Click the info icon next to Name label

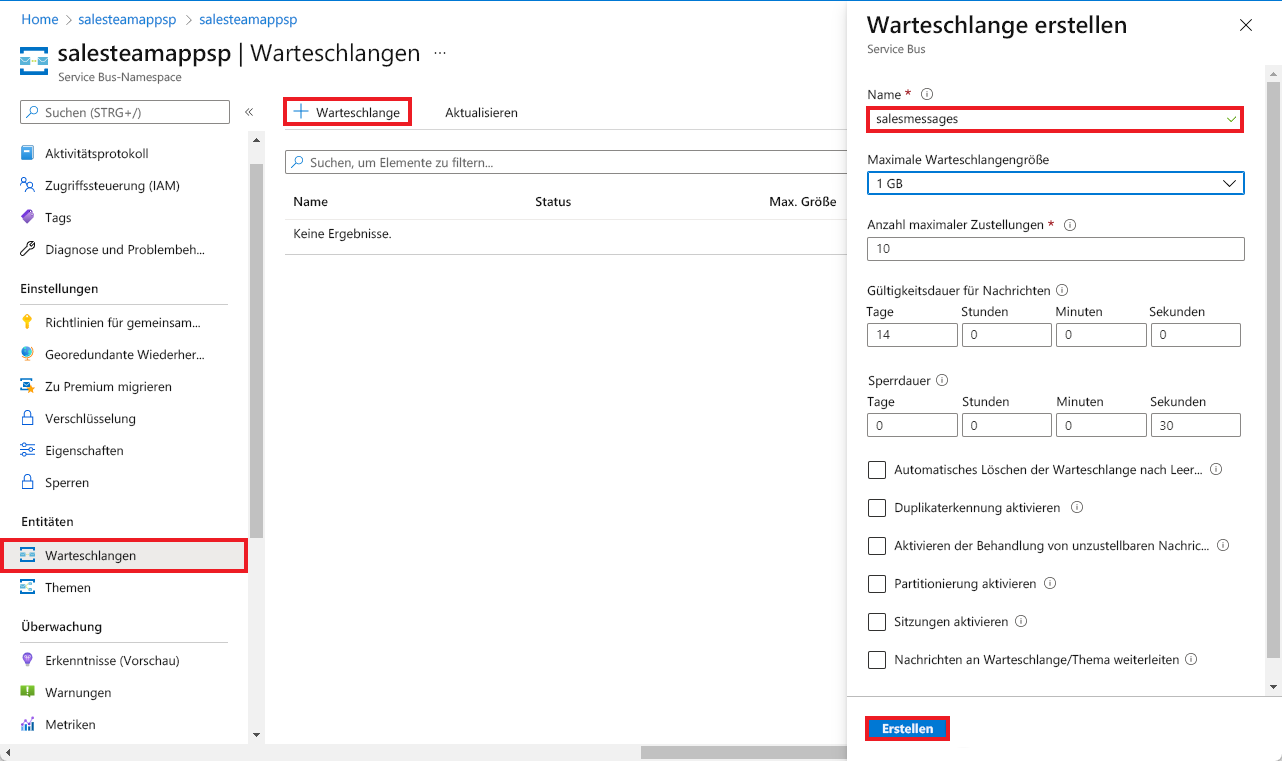pos(926,94)
